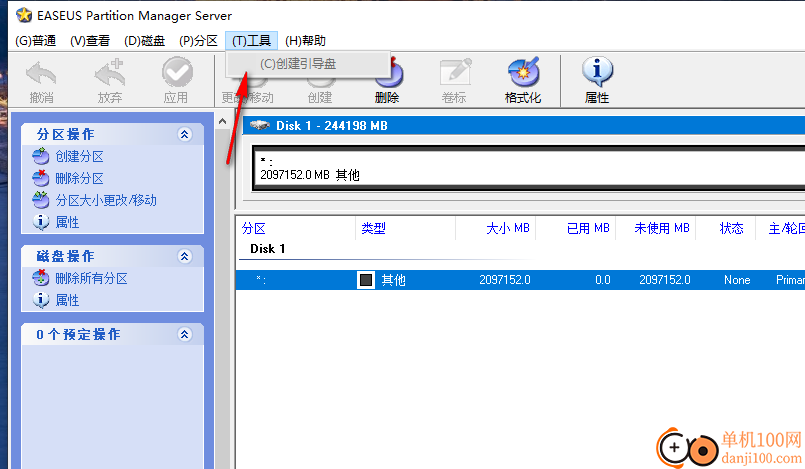Select the *: partition row

pyautogui.click(x=520, y=280)
